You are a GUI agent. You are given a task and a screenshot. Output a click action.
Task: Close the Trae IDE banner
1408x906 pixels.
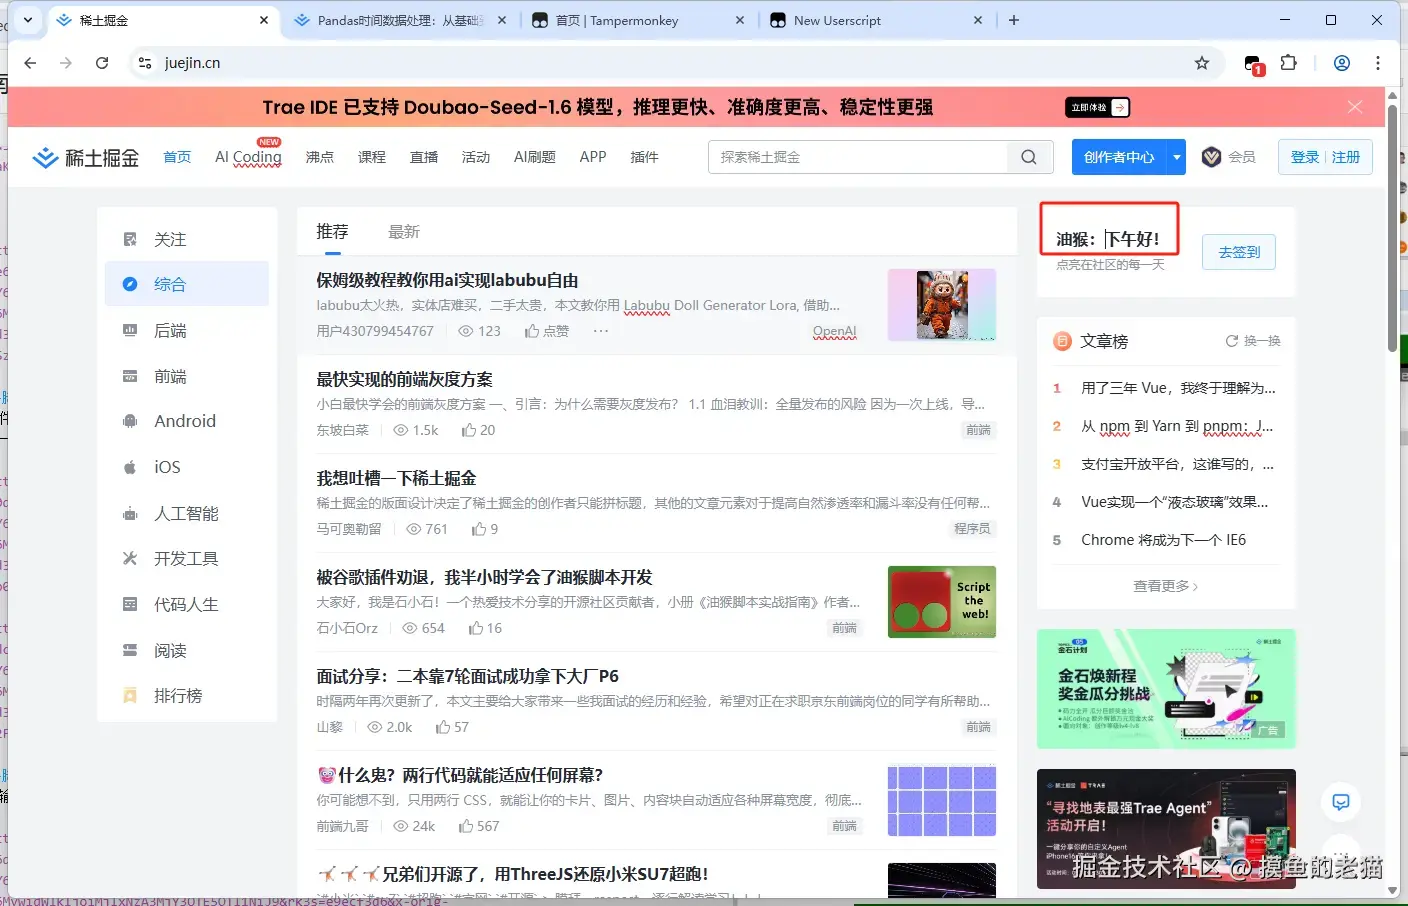(x=1355, y=107)
